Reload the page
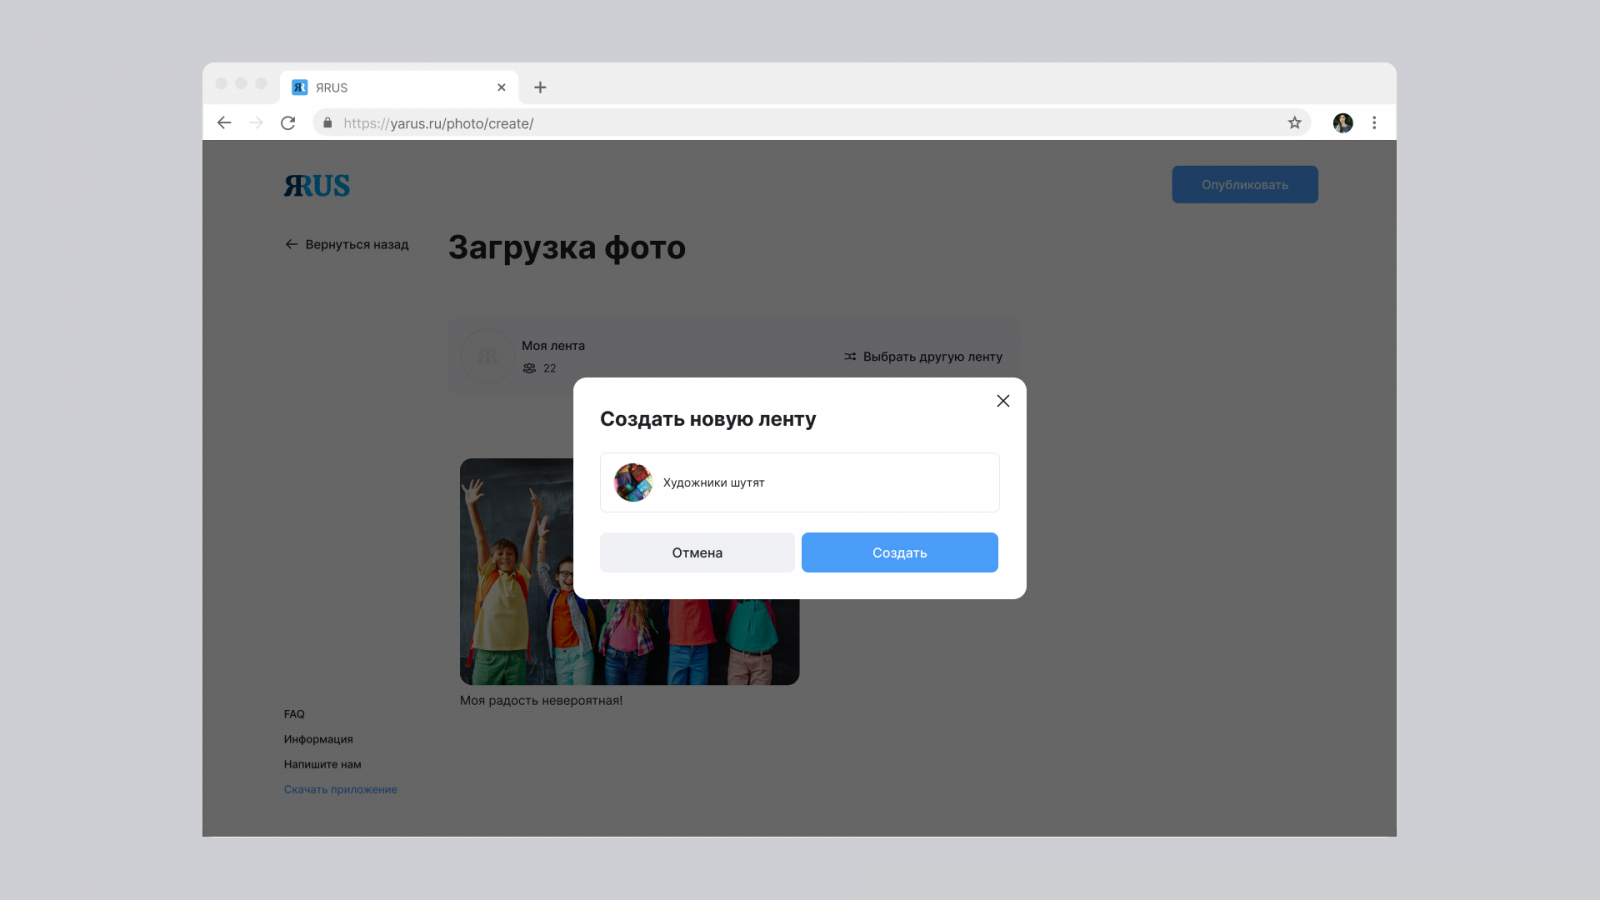This screenshot has width=1600, height=900. click(288, 123)
